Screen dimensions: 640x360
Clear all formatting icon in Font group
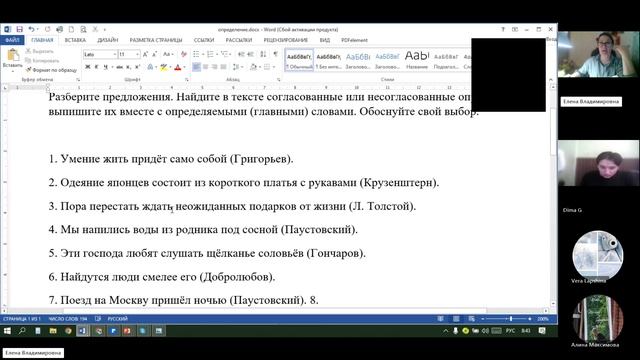184,54
